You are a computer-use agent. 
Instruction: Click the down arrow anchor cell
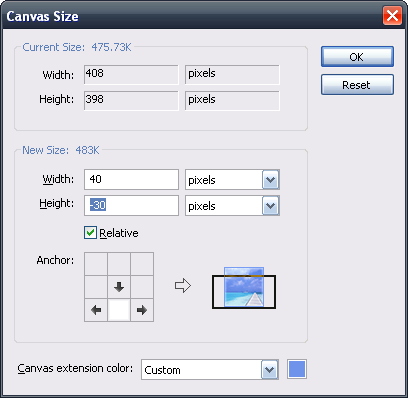(x=119, y=287)
